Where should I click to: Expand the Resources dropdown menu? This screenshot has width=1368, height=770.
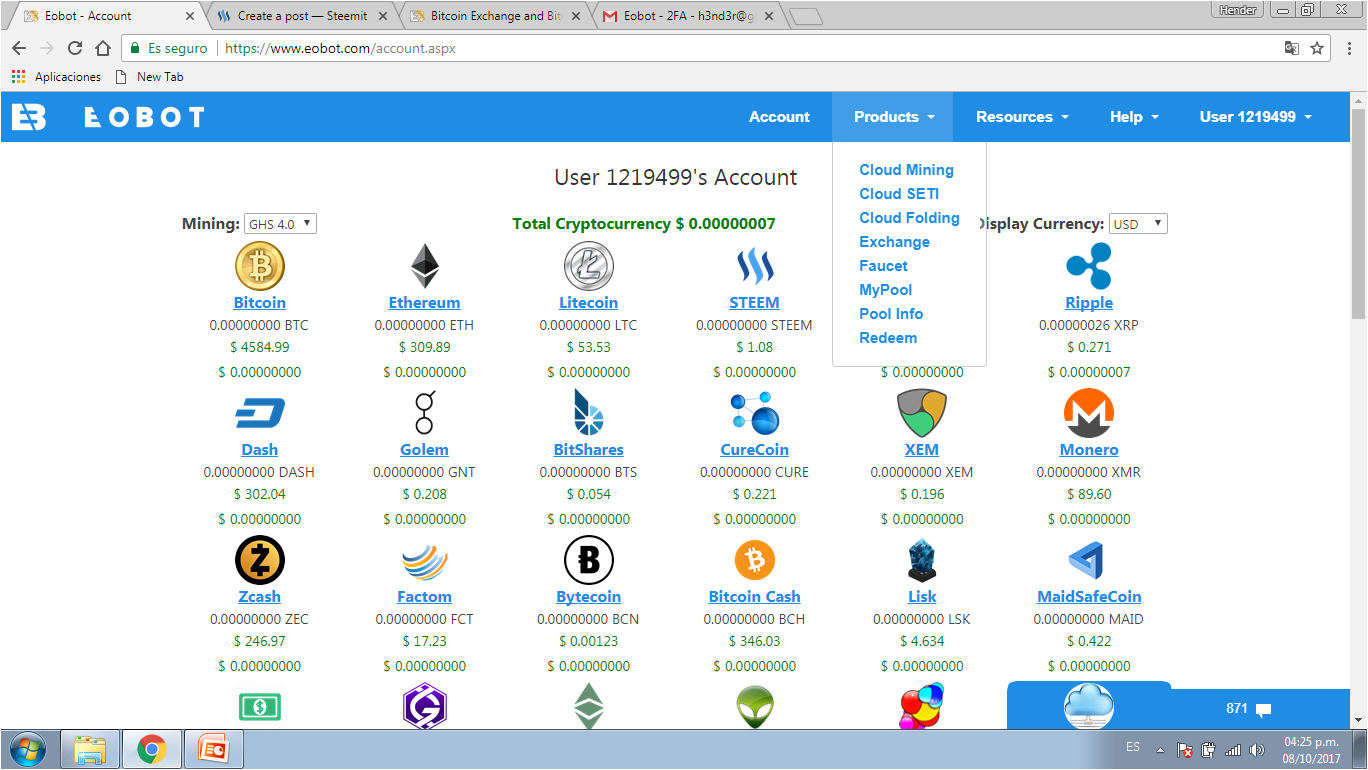click(x=1022, y=117)
